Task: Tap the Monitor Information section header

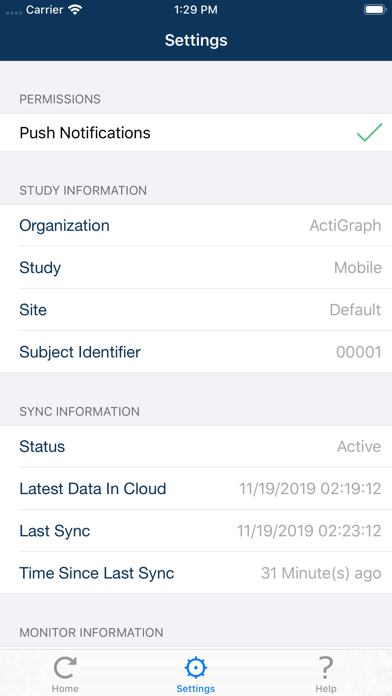Action: tap(91, 632)
